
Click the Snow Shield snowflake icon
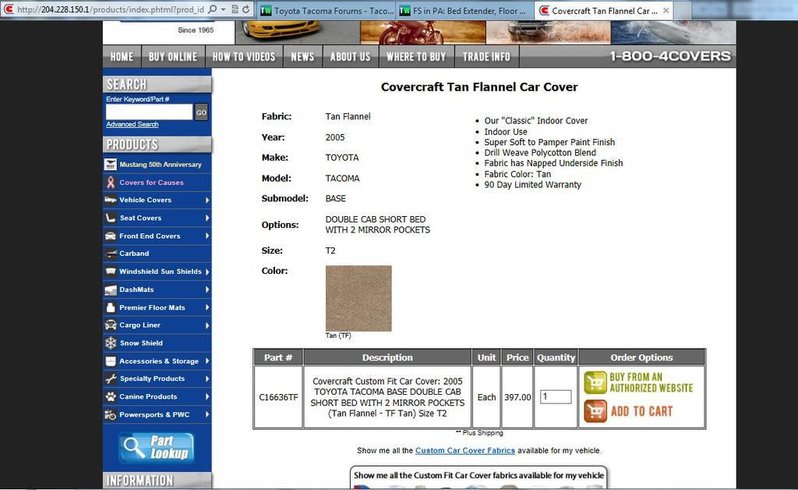(x=110, y=343)
